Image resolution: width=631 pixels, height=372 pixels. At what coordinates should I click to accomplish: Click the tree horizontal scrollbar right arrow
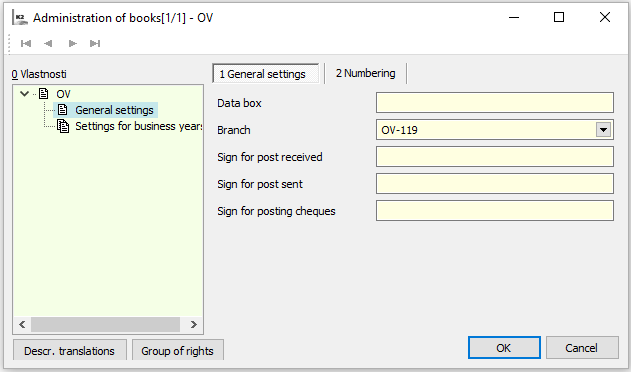(194, 324)
